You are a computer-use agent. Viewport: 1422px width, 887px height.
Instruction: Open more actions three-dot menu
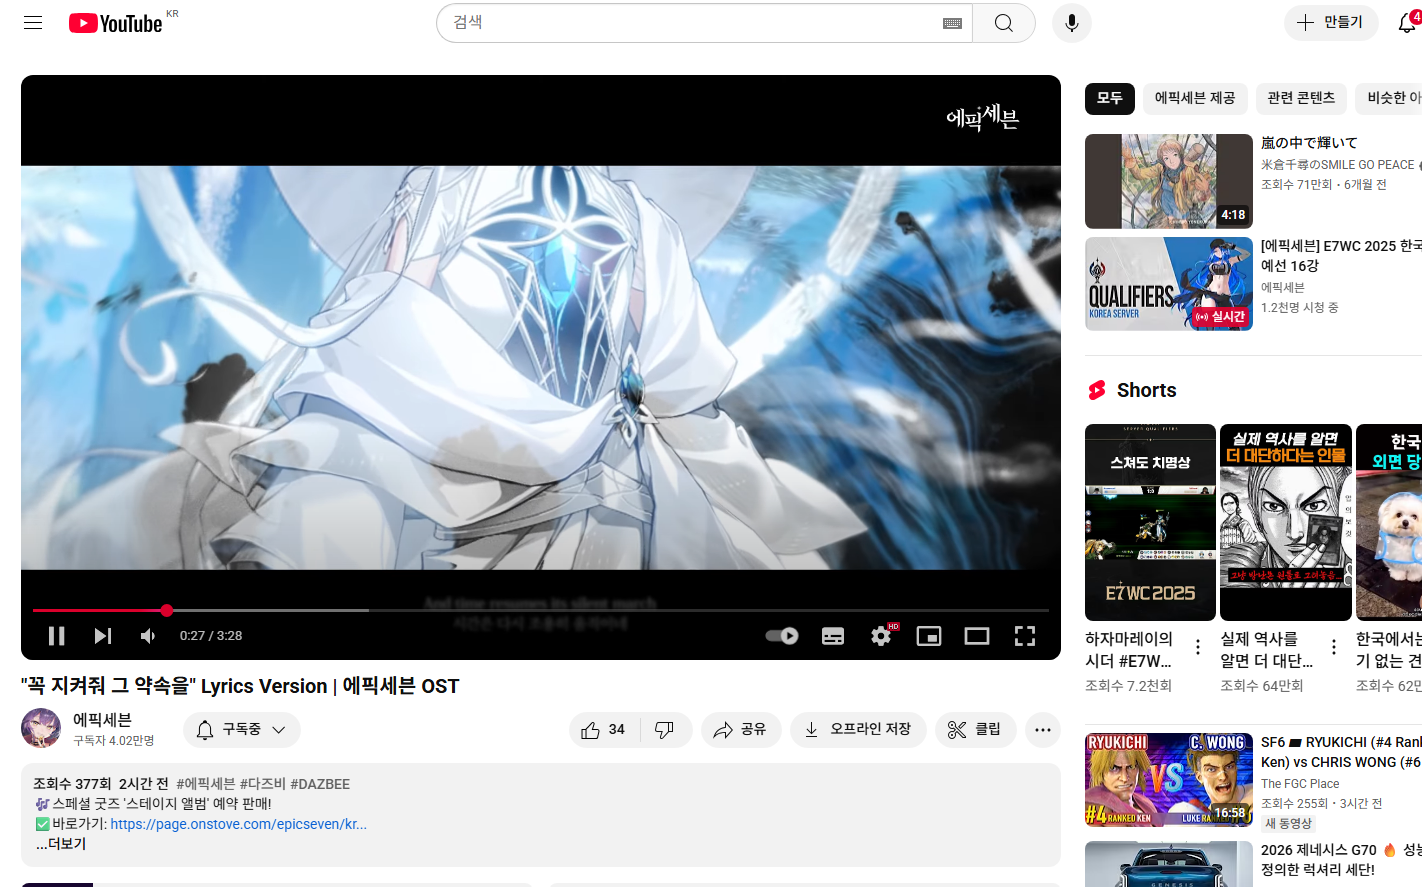(x=1042, y=730)
